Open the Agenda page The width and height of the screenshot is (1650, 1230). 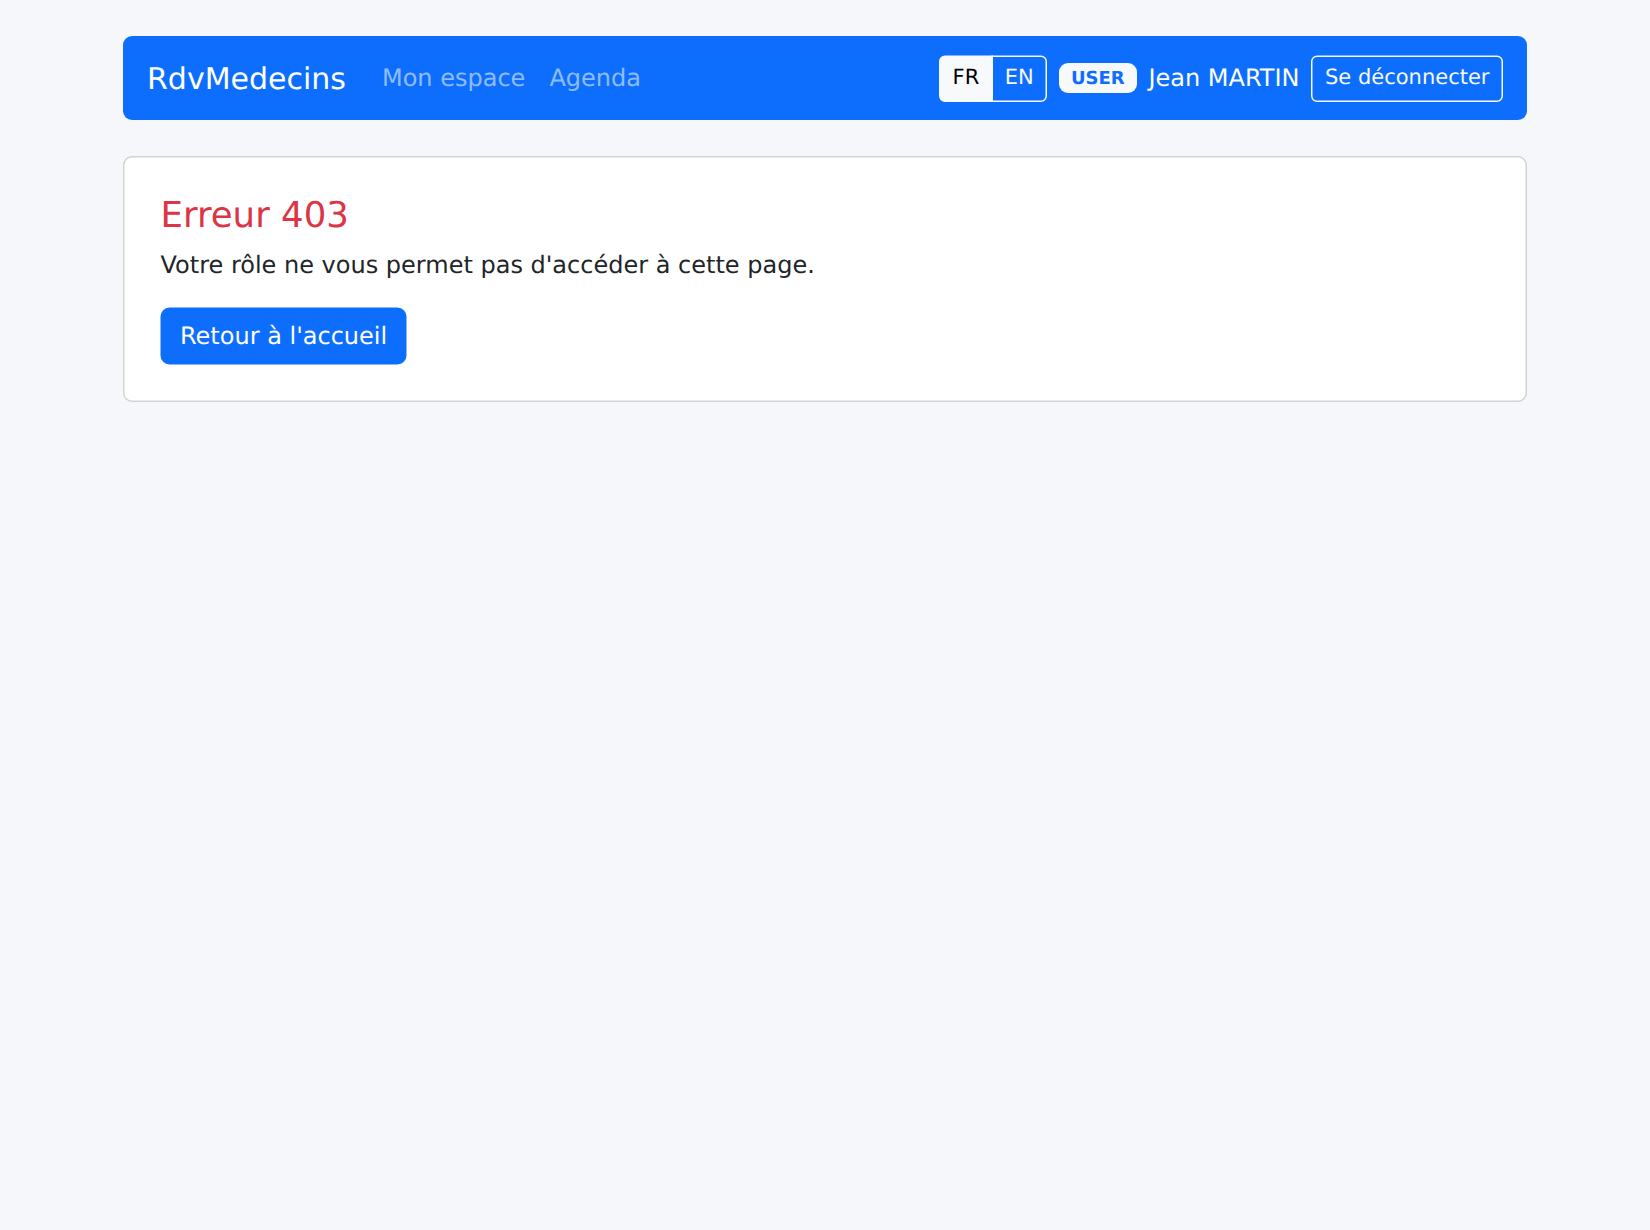[595, 78]
